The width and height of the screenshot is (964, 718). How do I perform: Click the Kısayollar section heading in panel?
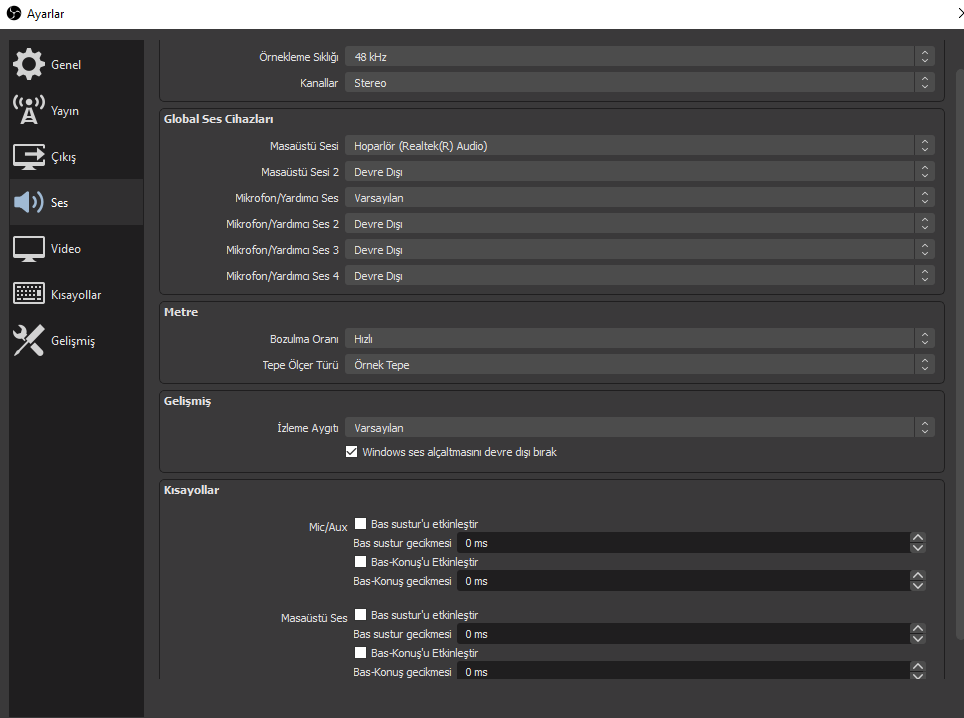(191, 490)
